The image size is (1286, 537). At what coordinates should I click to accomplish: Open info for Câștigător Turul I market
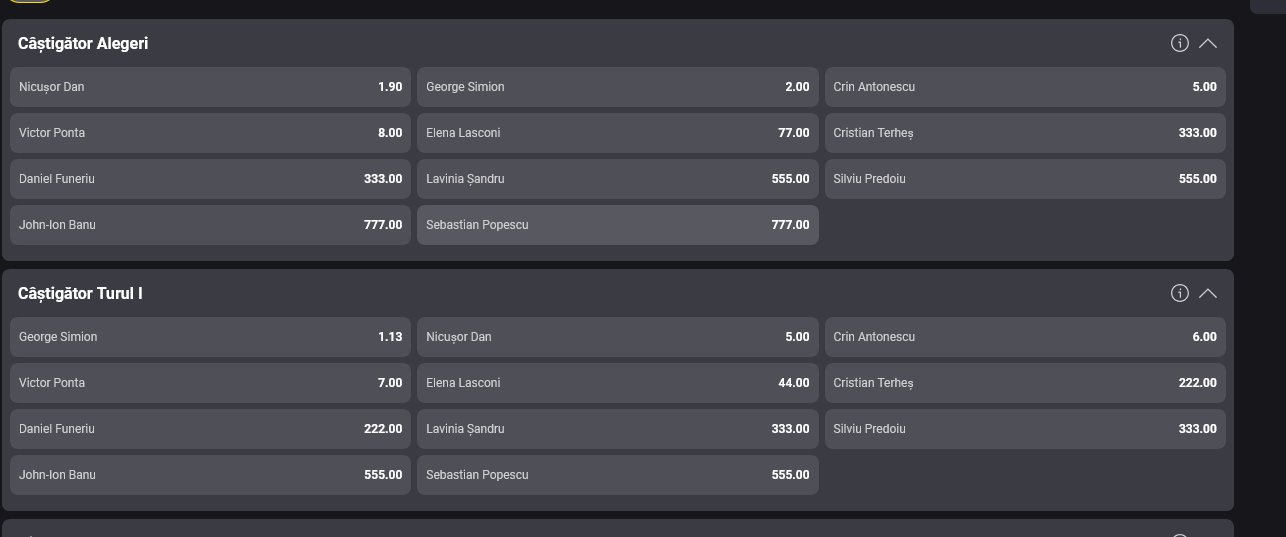click(x=1180, y=293)
